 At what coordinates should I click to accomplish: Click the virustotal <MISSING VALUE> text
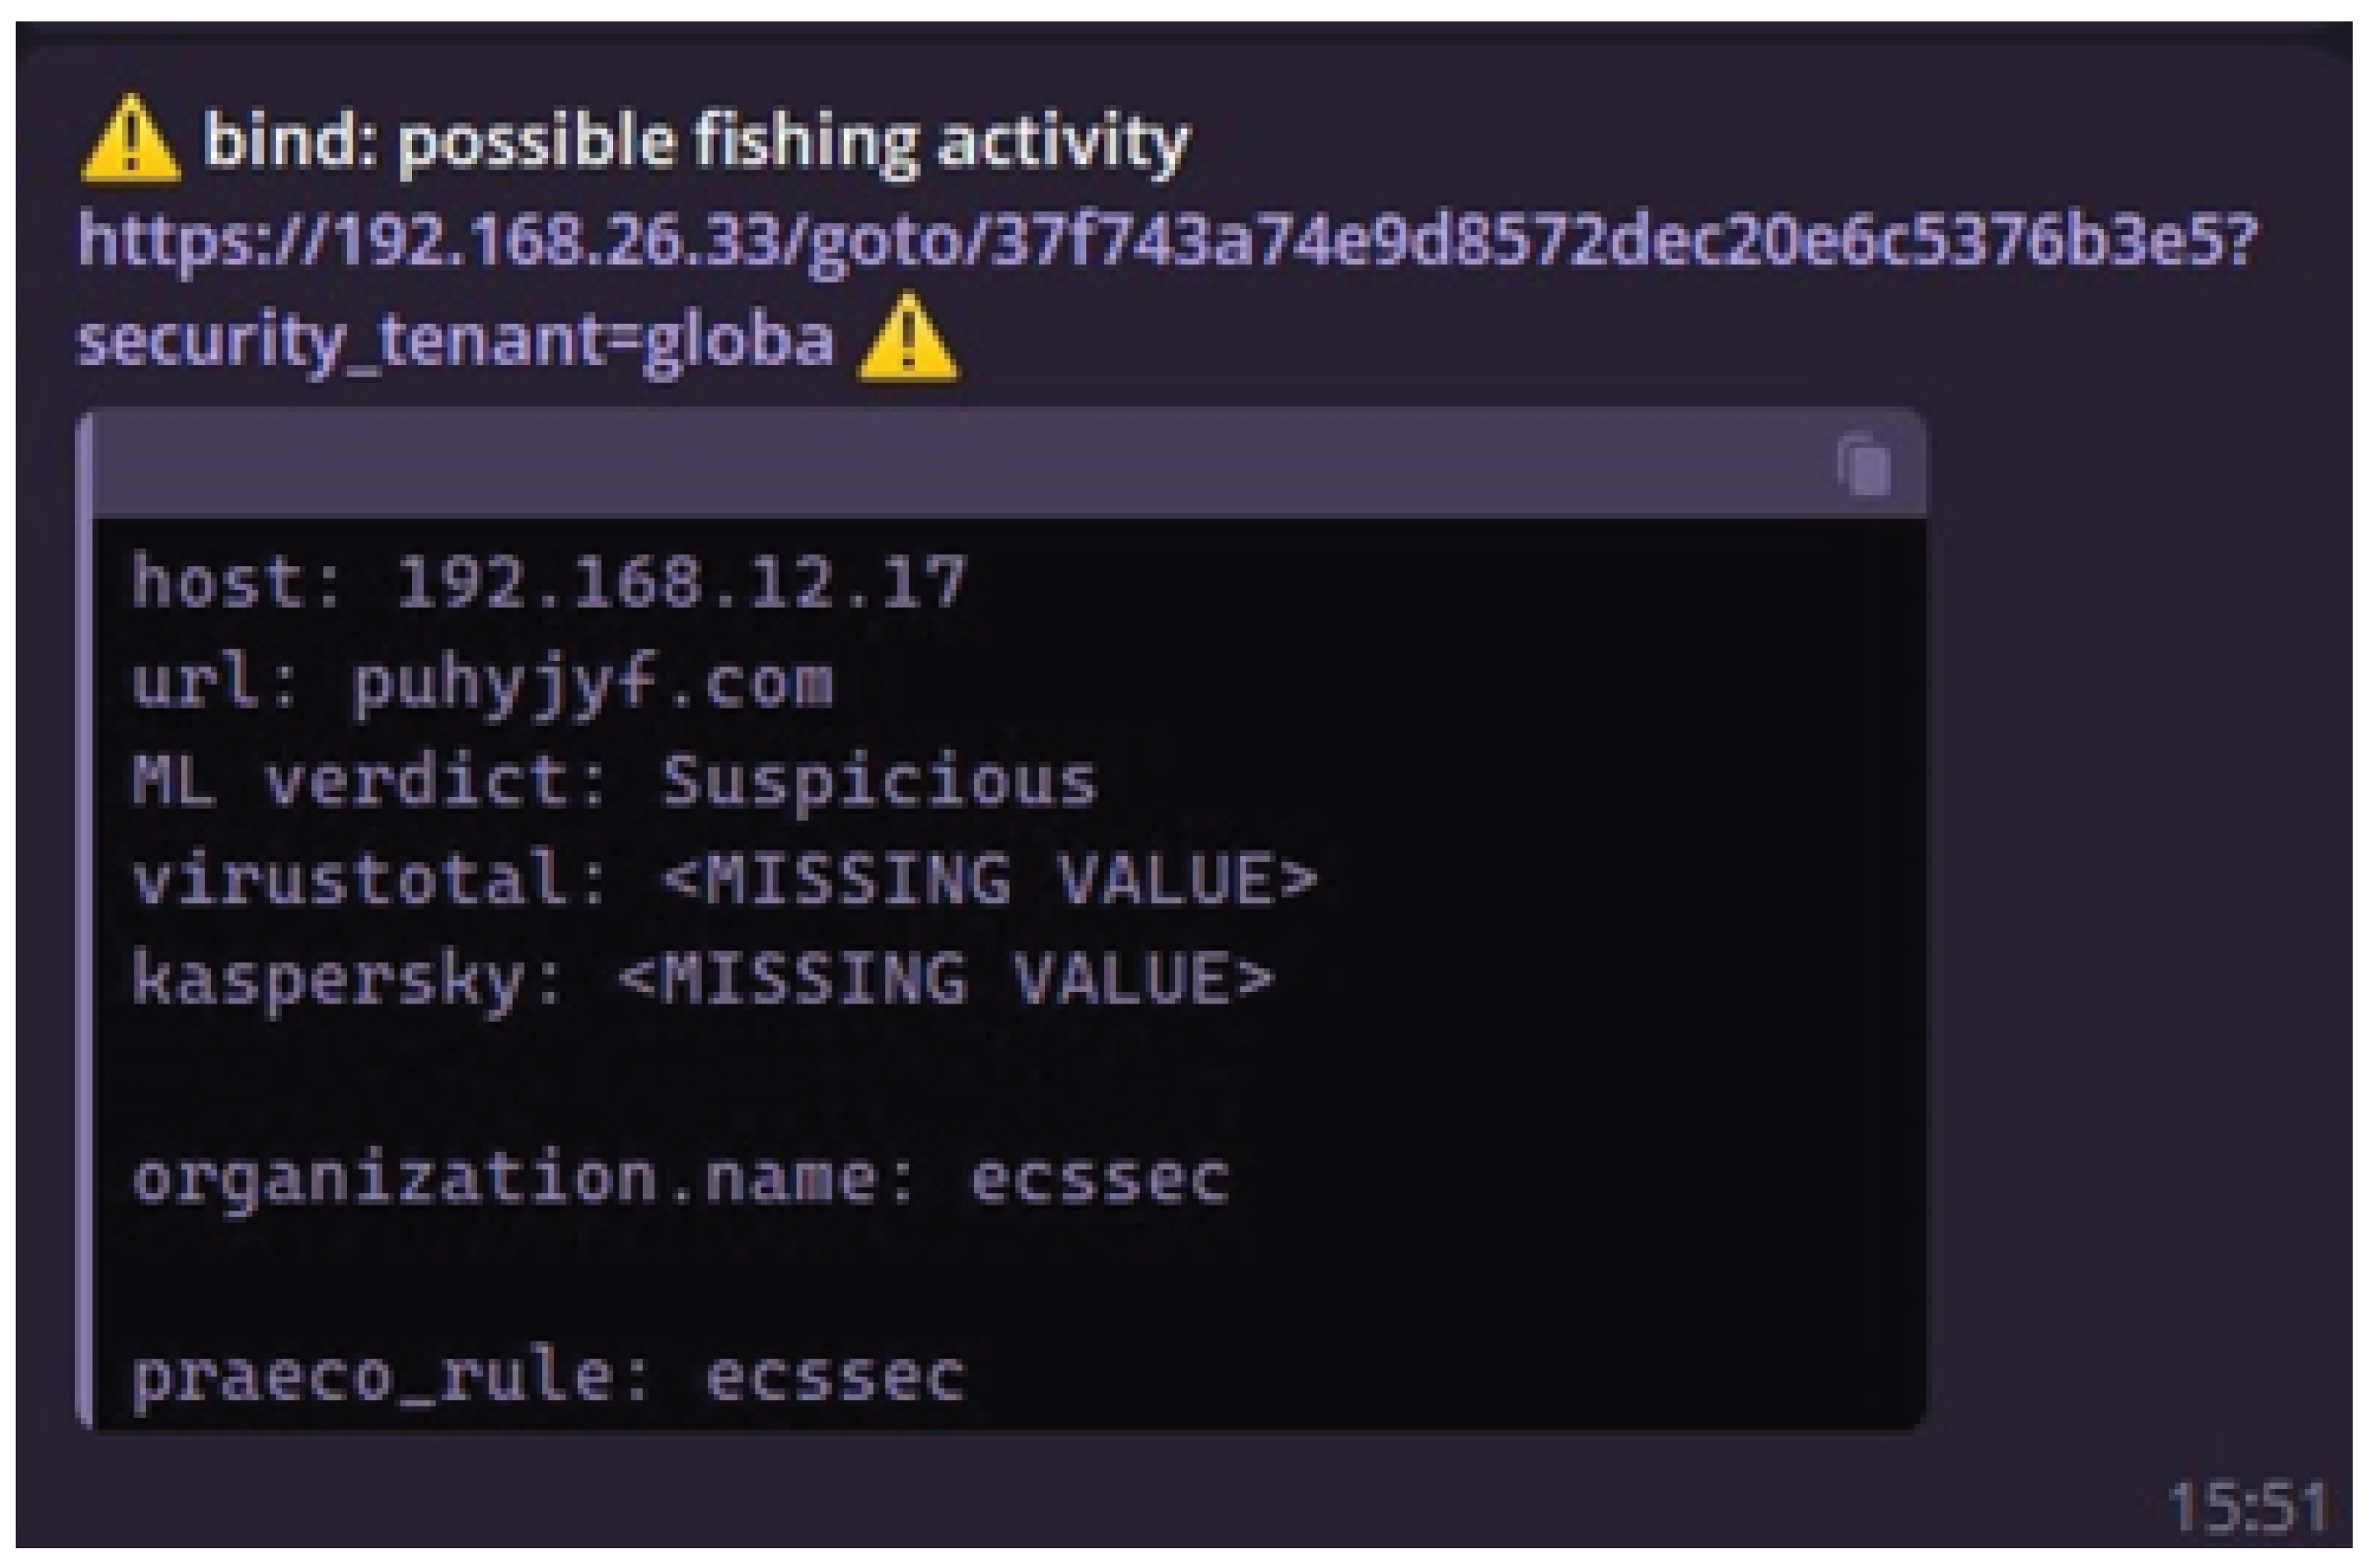(989, 880)
